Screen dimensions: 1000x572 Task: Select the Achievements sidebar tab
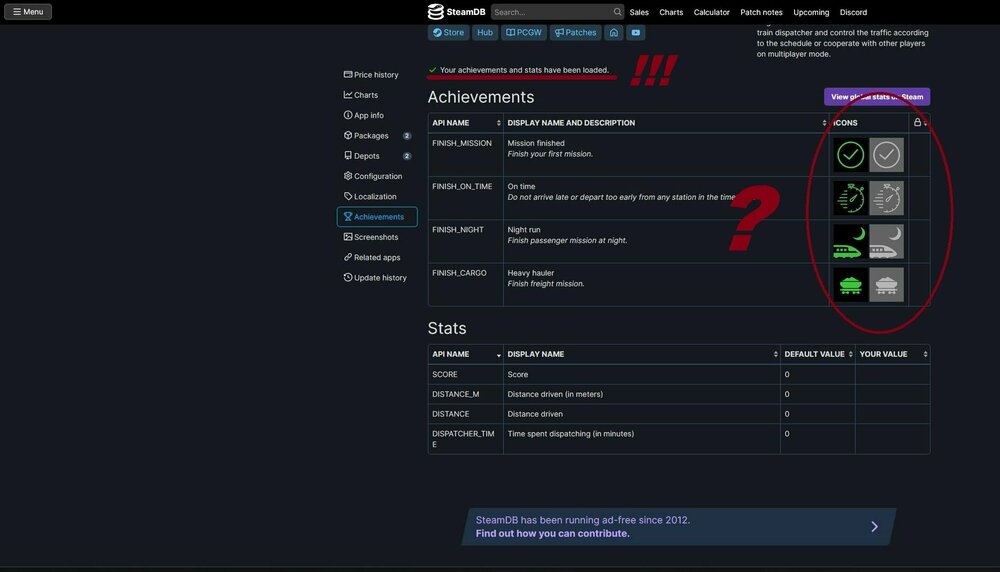(x=377, y=217)
